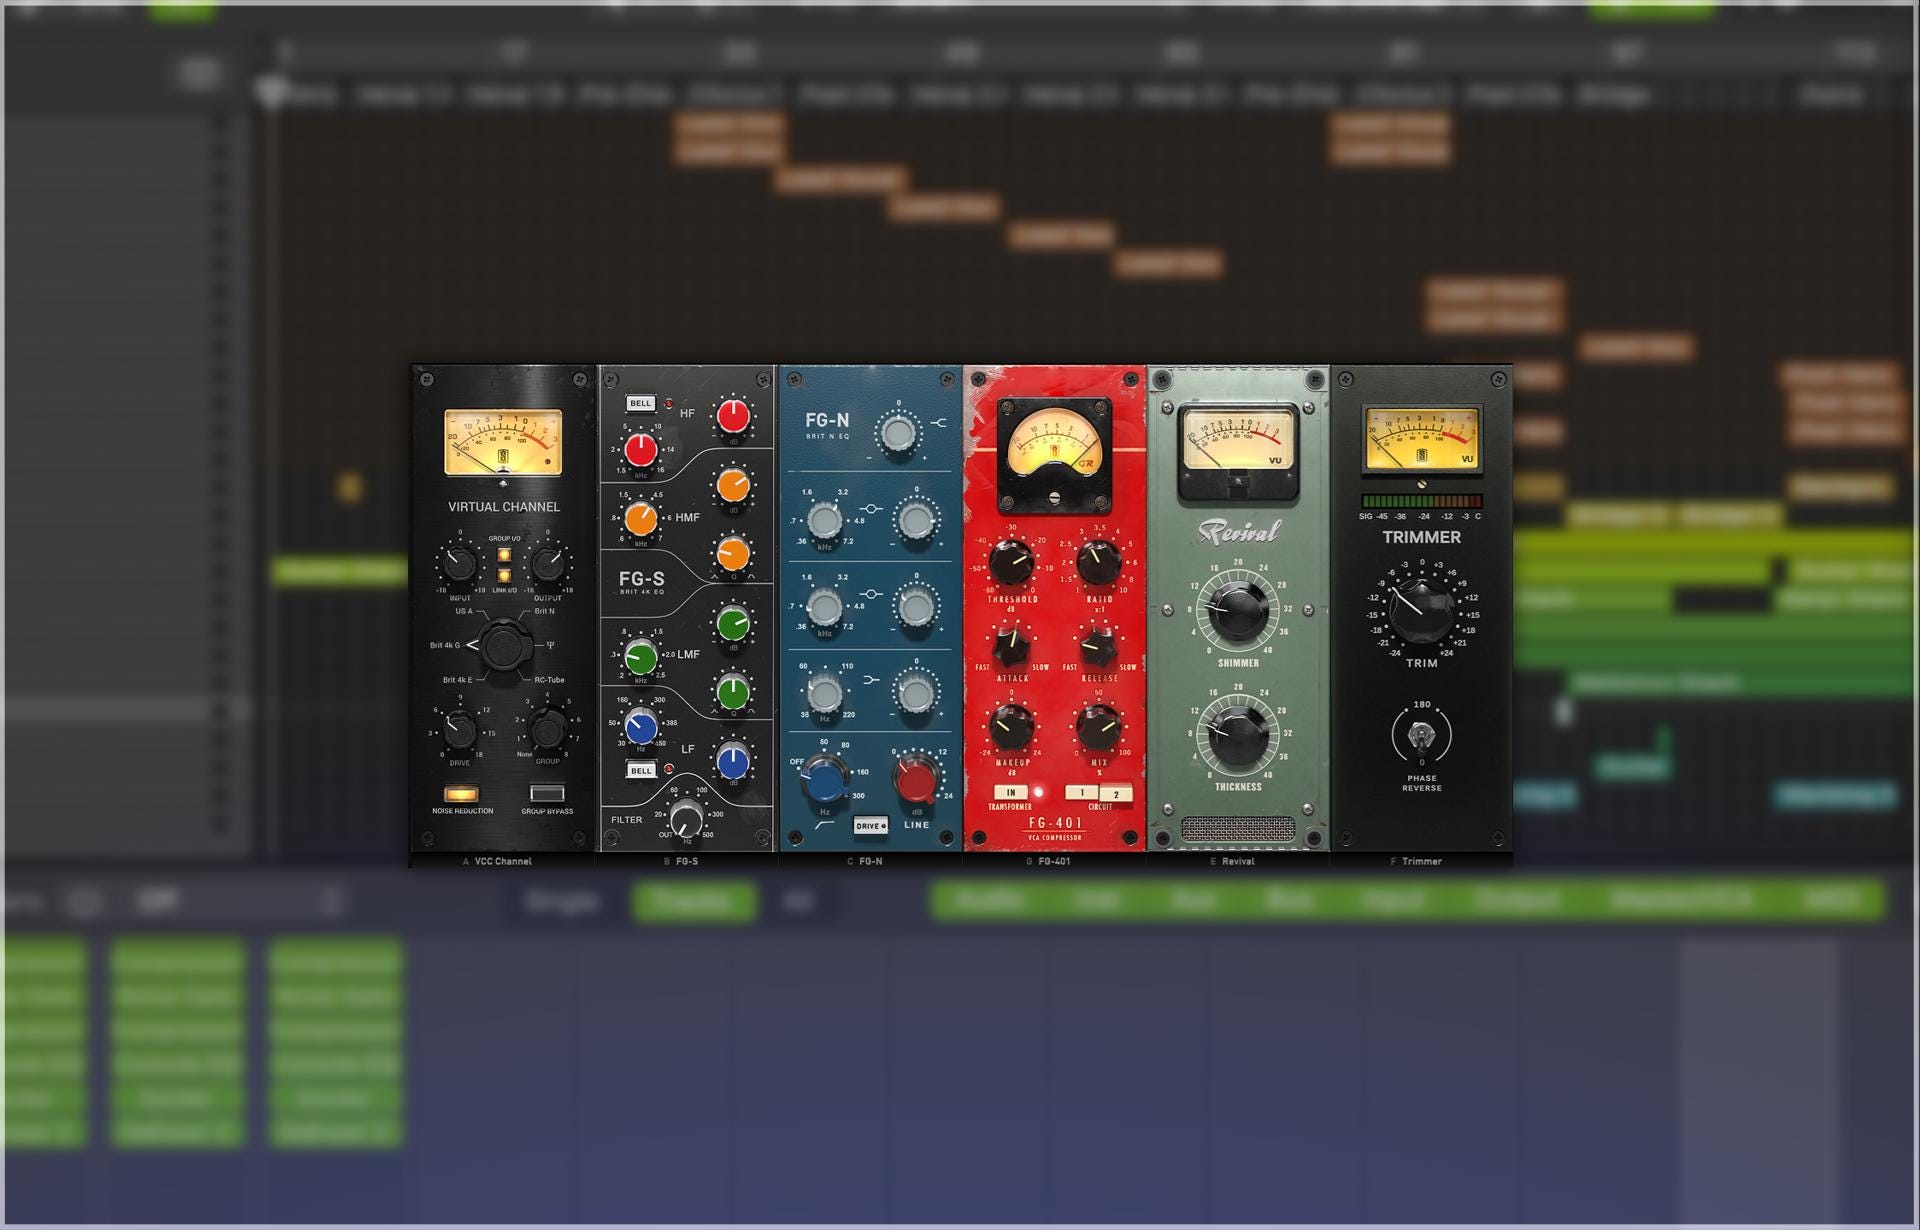This screenshot has width=1920, height=1230.
Task: Click the Revival THICKNESS knob
Action: [1238, 737]
